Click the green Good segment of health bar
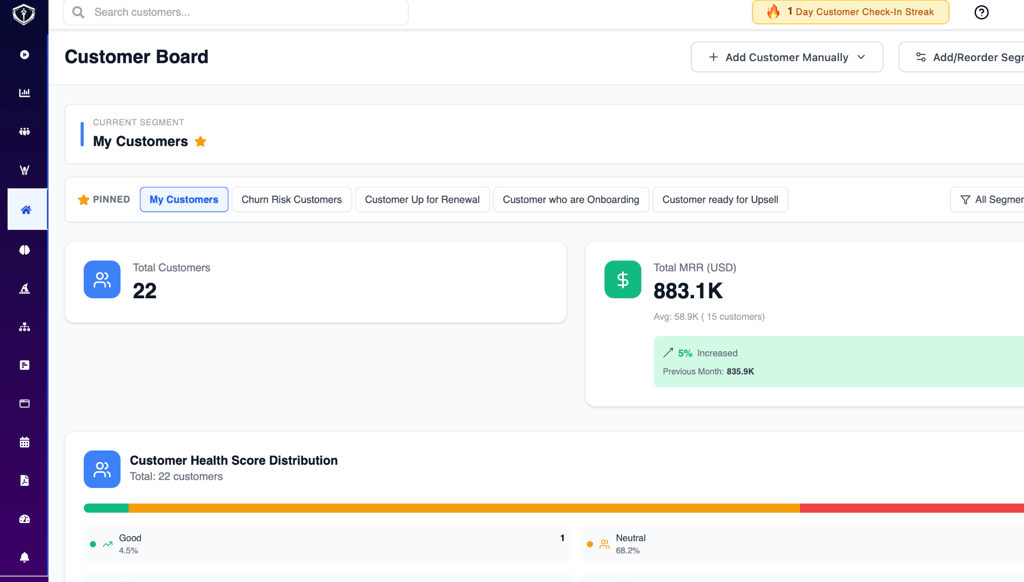The width and height of the screenshot is (1024, 582). [x=106, y=508]
